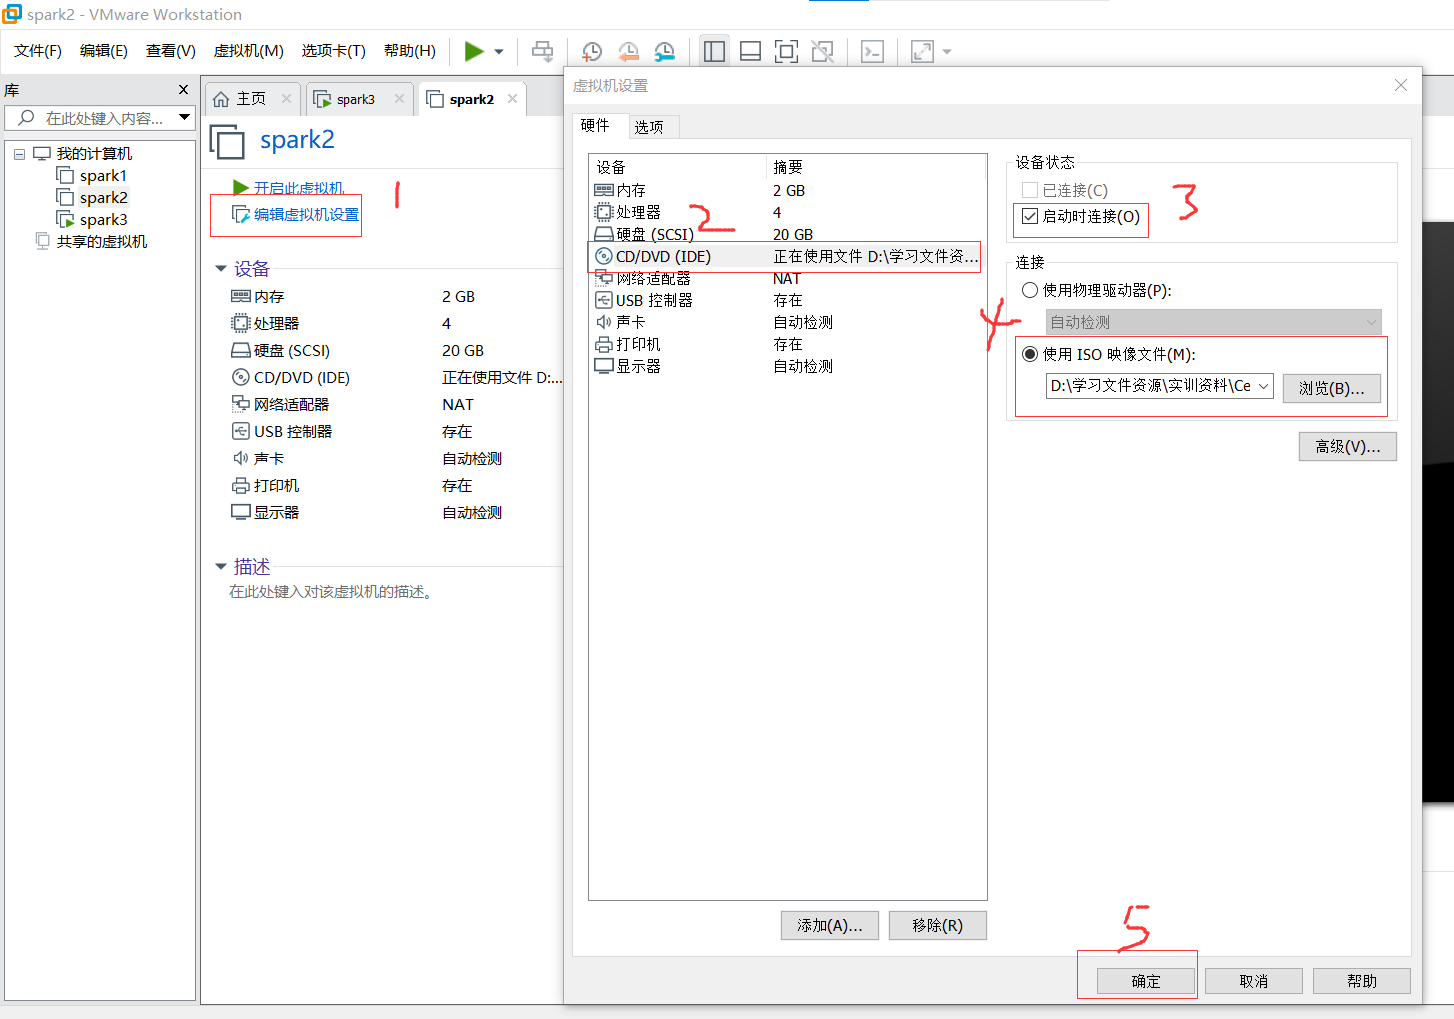Confirm settings with the 确定 button
1454x1019 pixels.
pyautogui.click(x=1145, y=981)
